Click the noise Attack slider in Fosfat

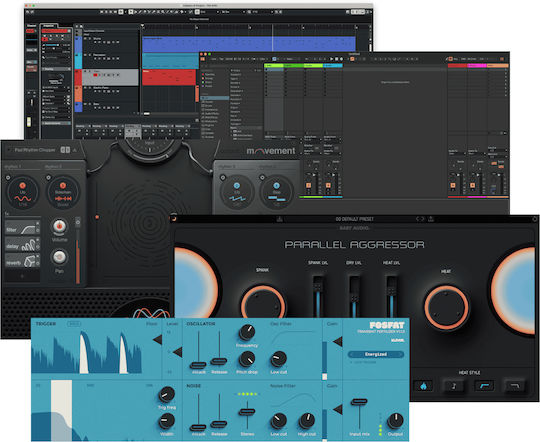(198, 428)
